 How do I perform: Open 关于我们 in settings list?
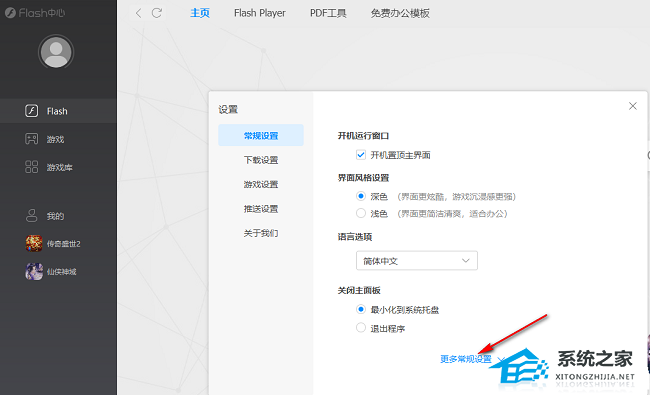click(261, 233)
